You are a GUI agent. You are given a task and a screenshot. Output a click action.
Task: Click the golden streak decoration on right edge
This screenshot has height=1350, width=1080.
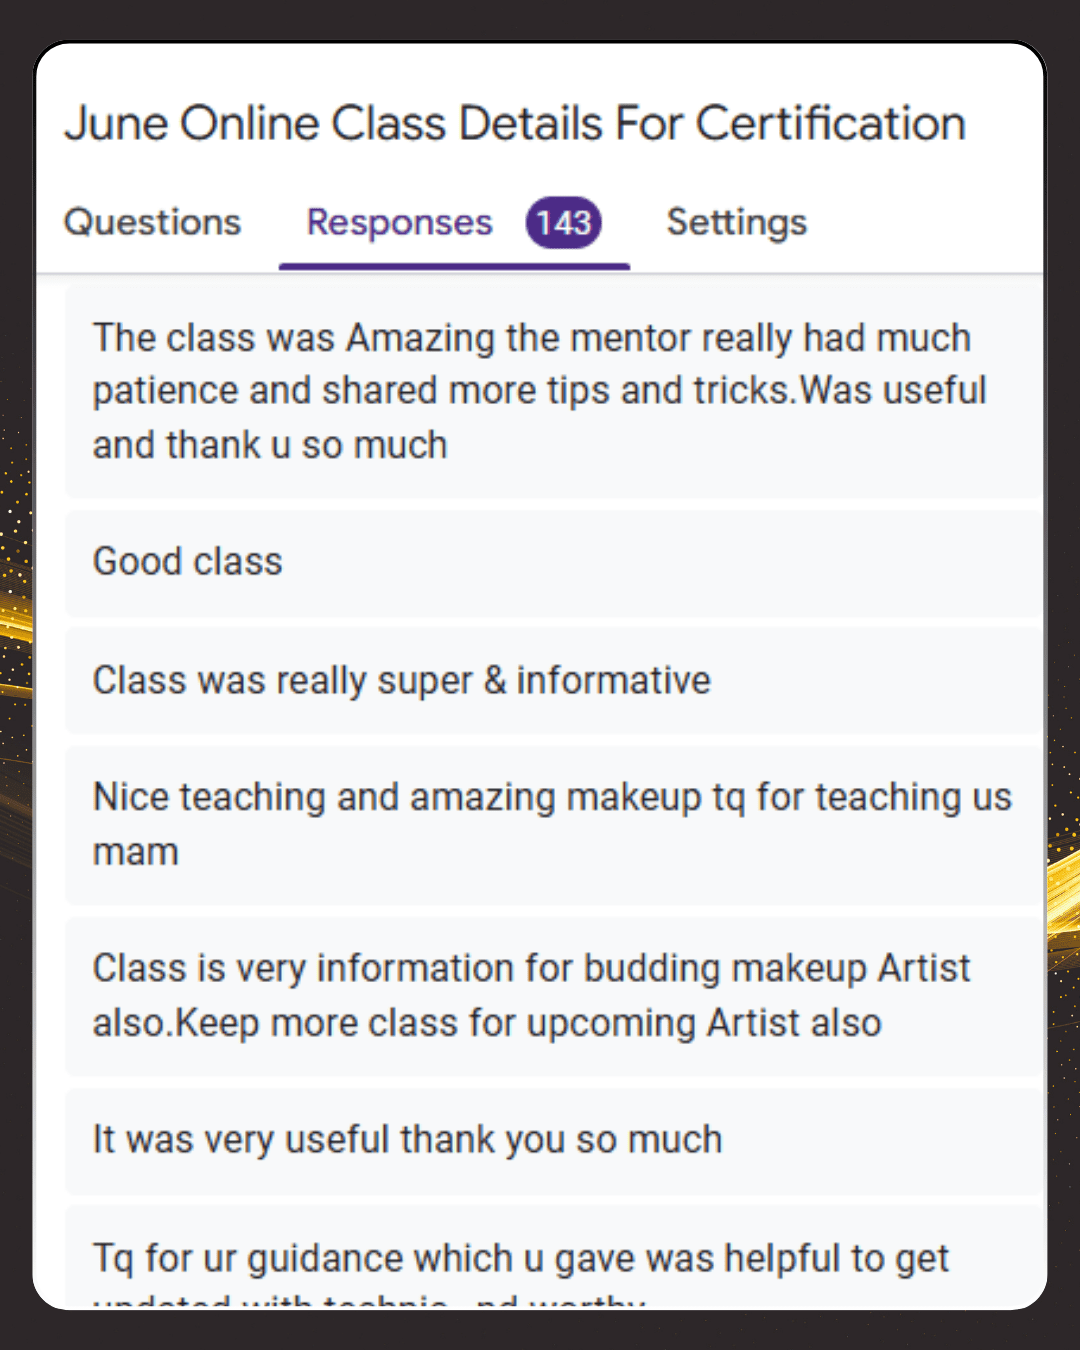pos(1063,900)
